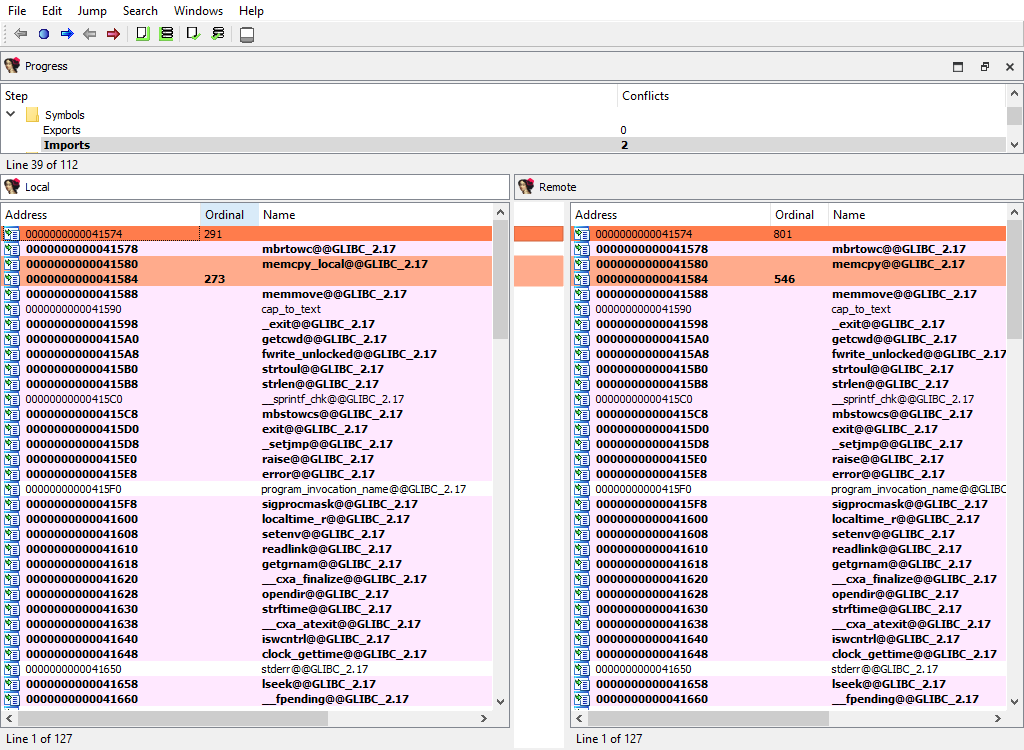Collapse the Symbols tree node
Image resolution: width=1024 pixels, height=750 pixels.
pyautogui.click(x=11, y=115)
